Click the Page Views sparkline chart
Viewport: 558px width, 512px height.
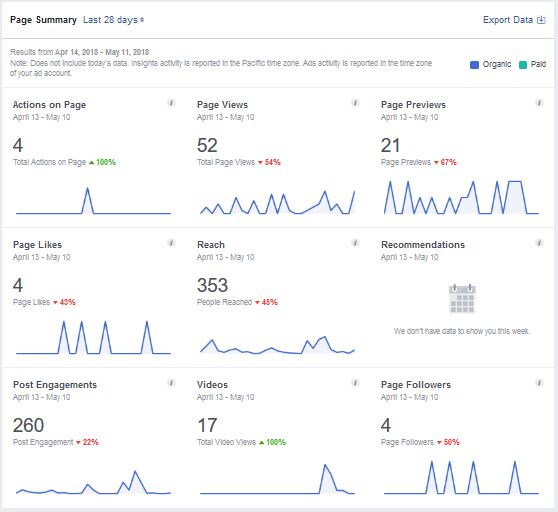pyautogui.click(x=278, y=202)
